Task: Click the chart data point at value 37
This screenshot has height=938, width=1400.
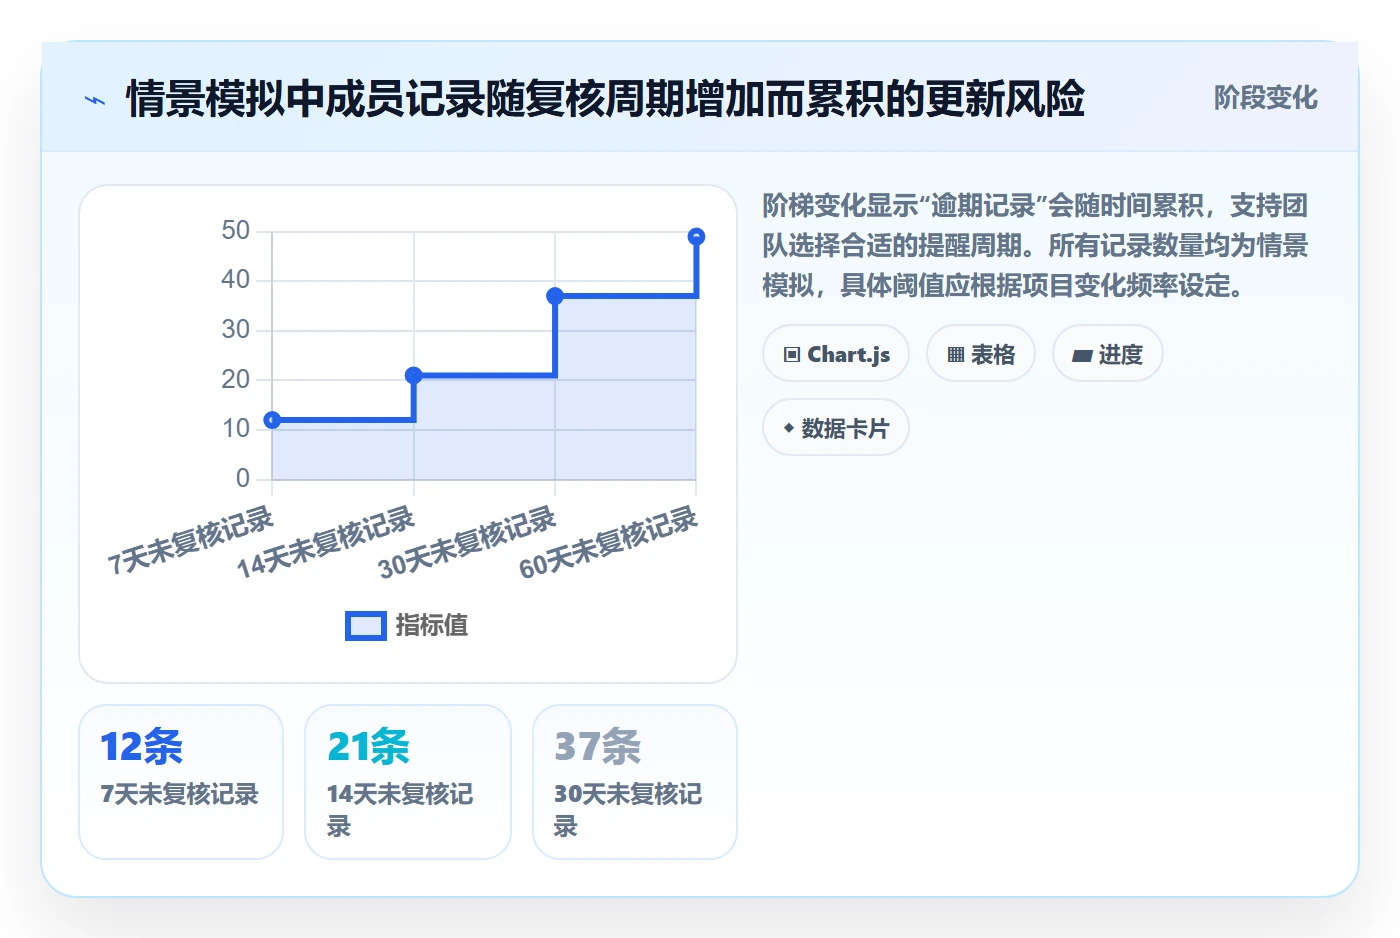Action: (555, 296)
